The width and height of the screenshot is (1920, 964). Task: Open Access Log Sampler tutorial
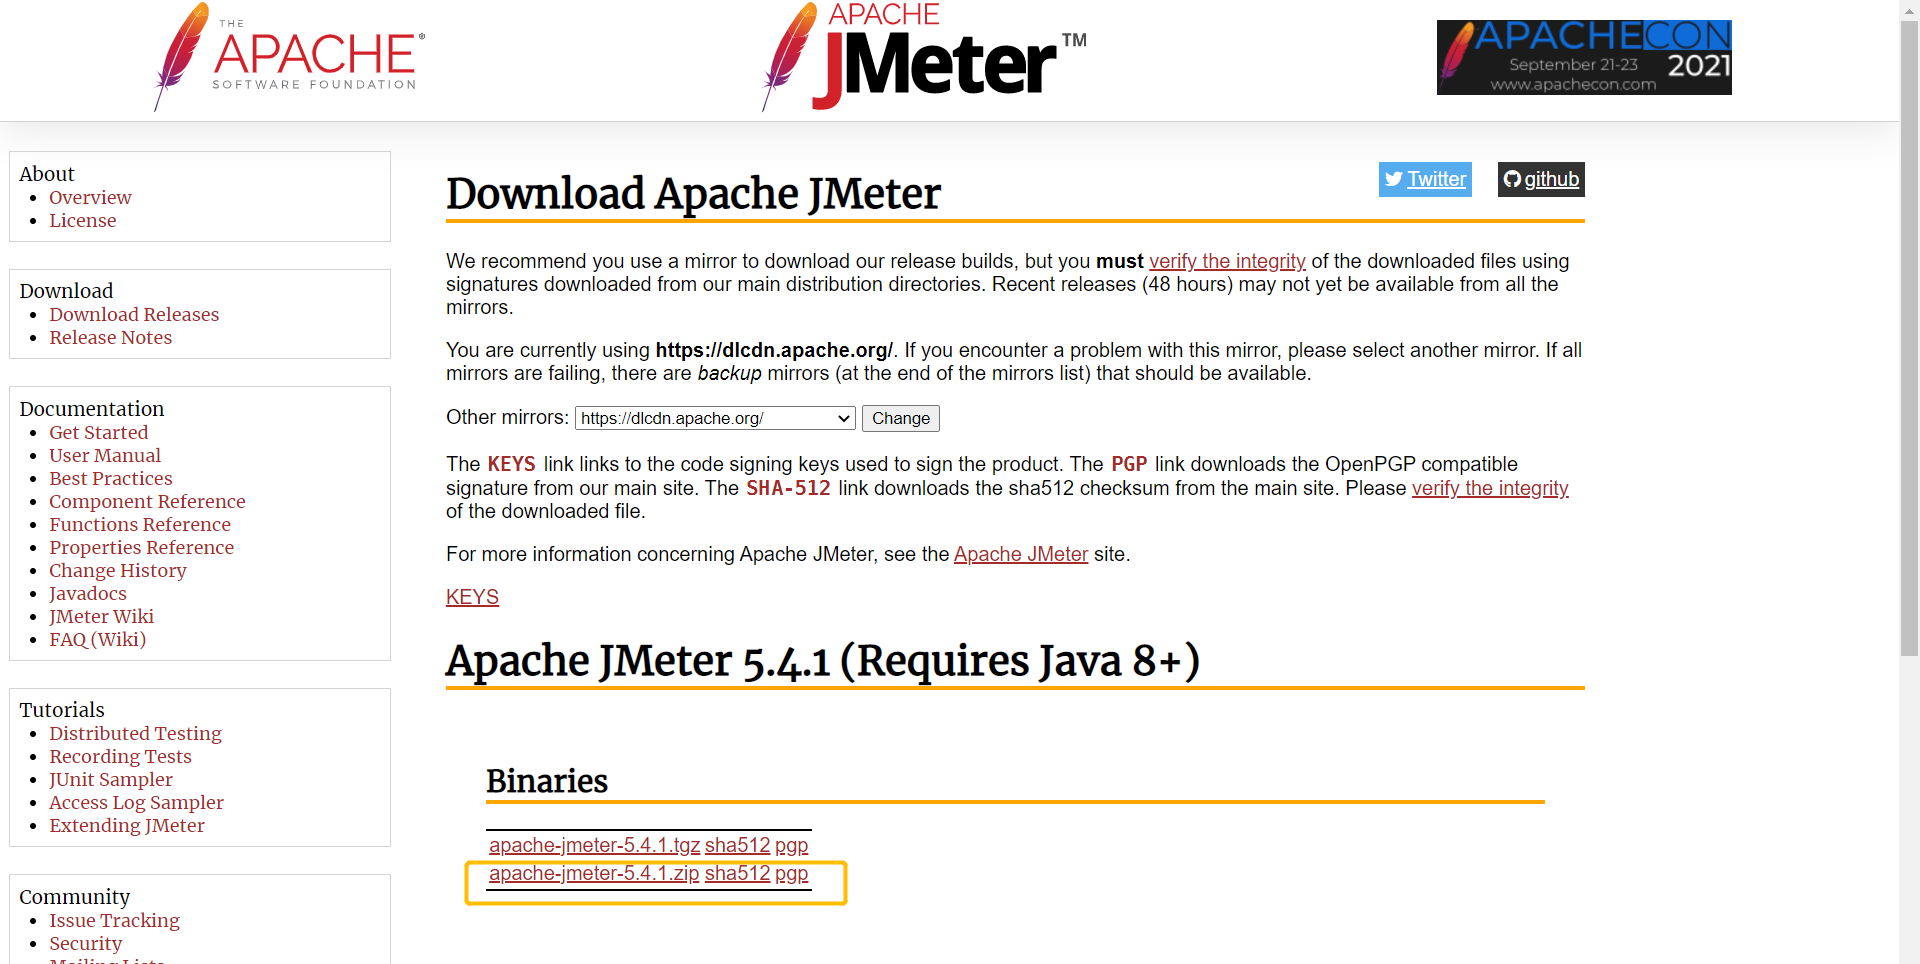tap(137, 802)
